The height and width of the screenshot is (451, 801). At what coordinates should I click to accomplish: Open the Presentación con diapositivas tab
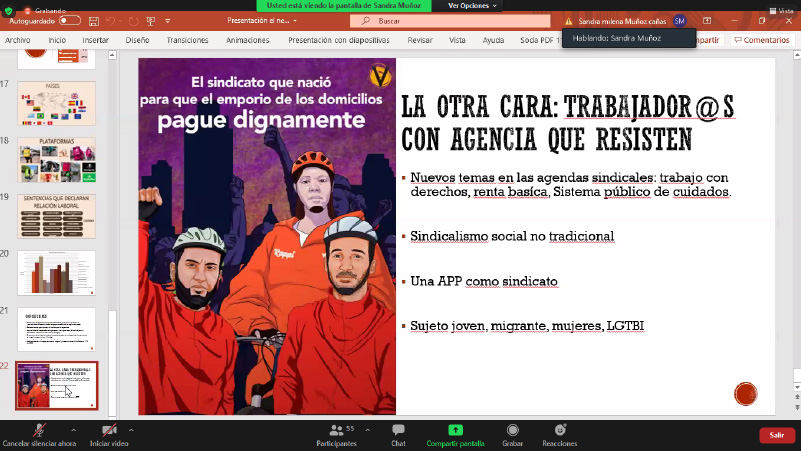coord(339,40)
